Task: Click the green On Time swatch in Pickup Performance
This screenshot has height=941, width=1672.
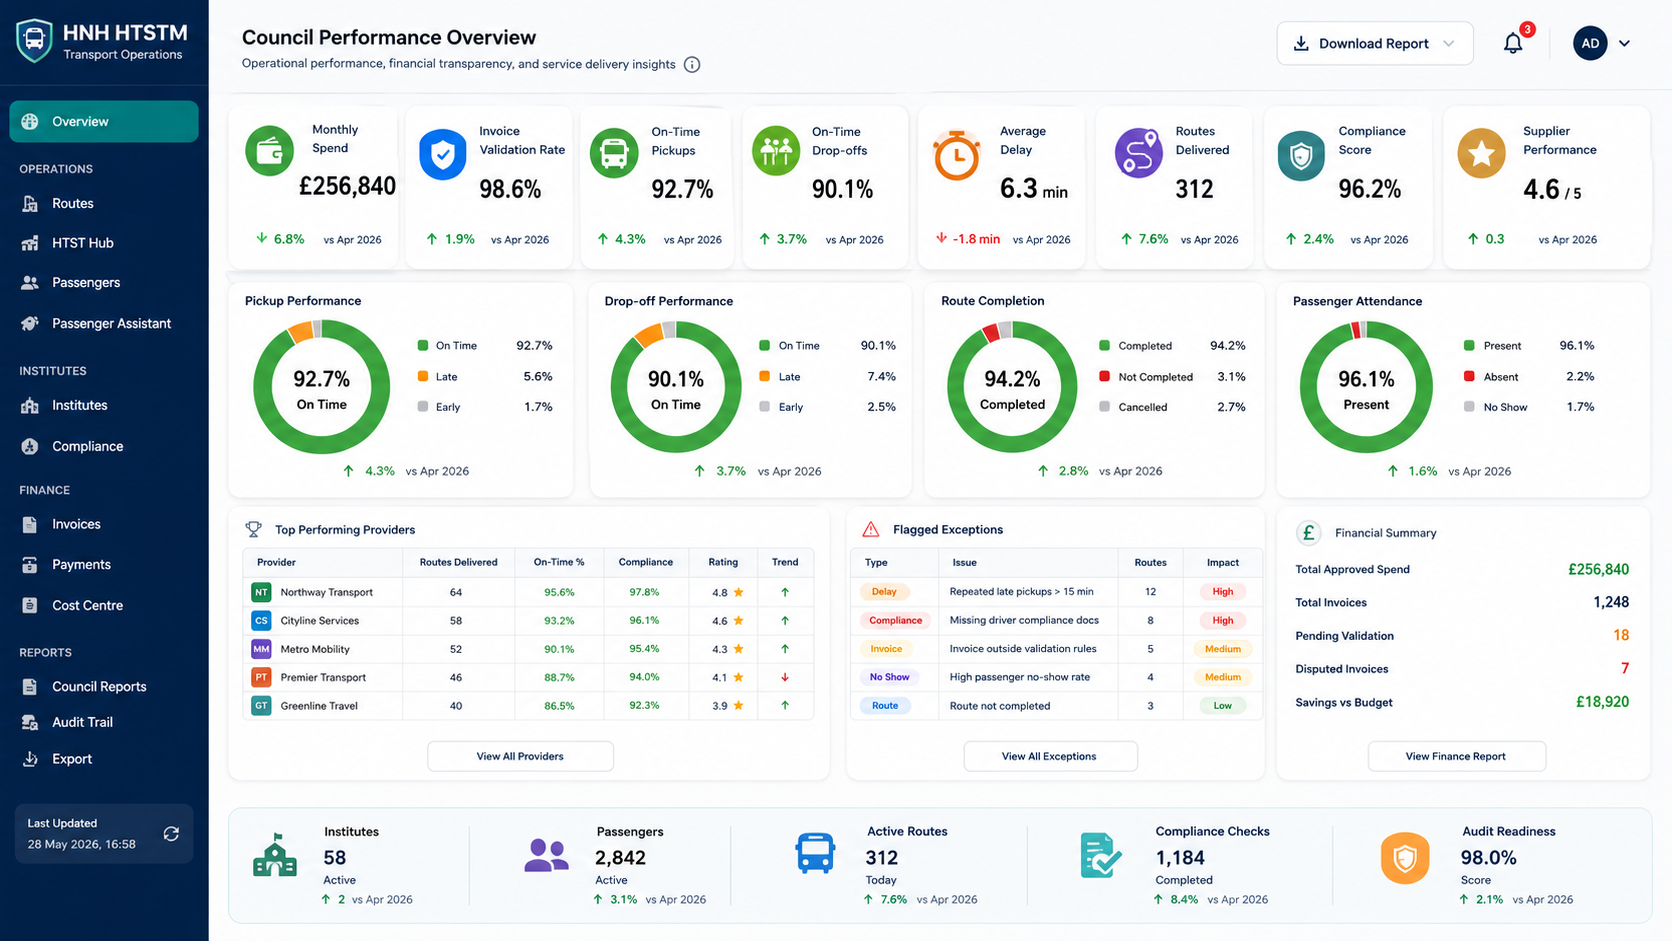Action: (423, 346)
